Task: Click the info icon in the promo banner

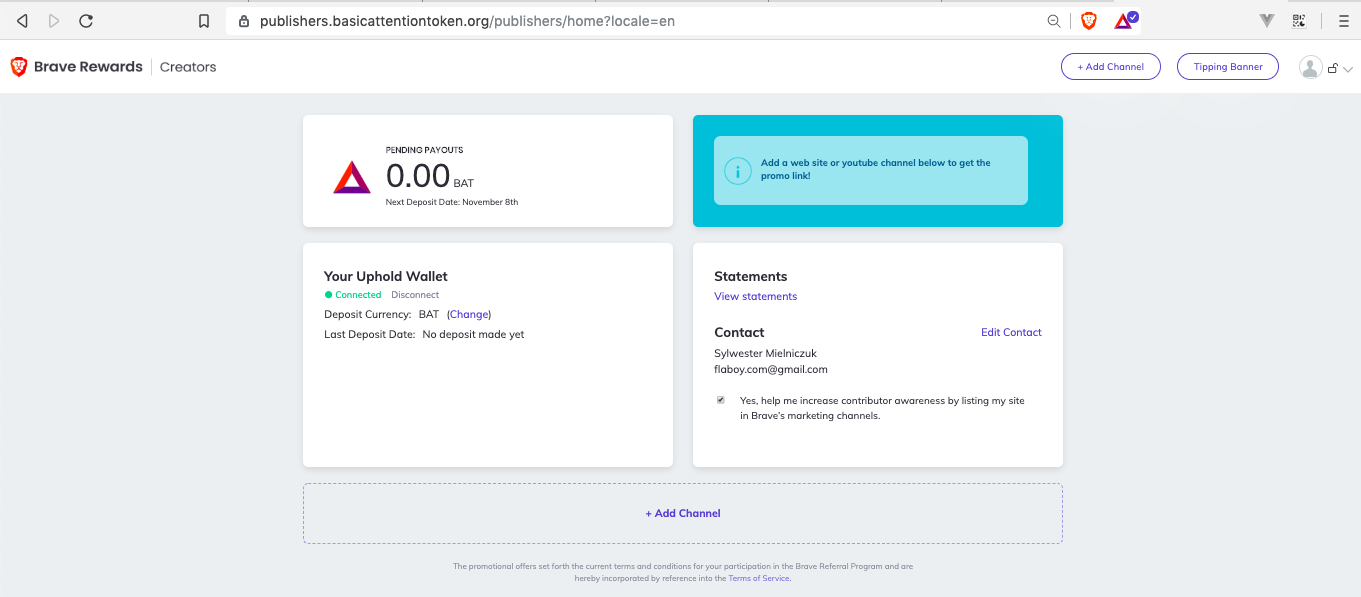Action: point(738,171)
